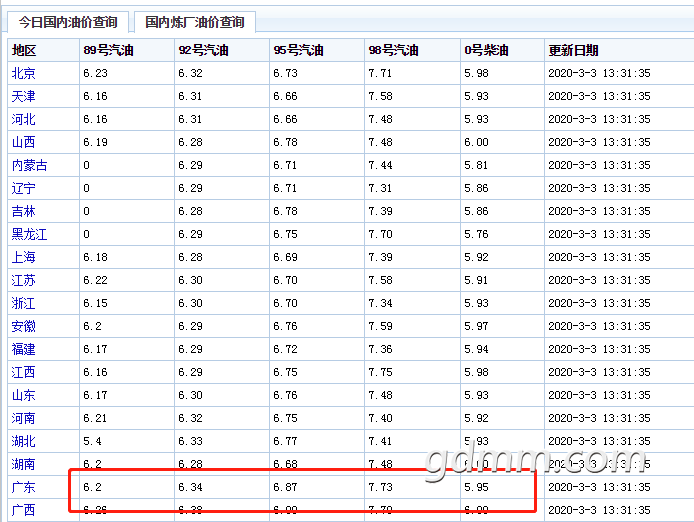694x522 pixels.
Task: Open the 山东 region link
Action: (23, 395)
